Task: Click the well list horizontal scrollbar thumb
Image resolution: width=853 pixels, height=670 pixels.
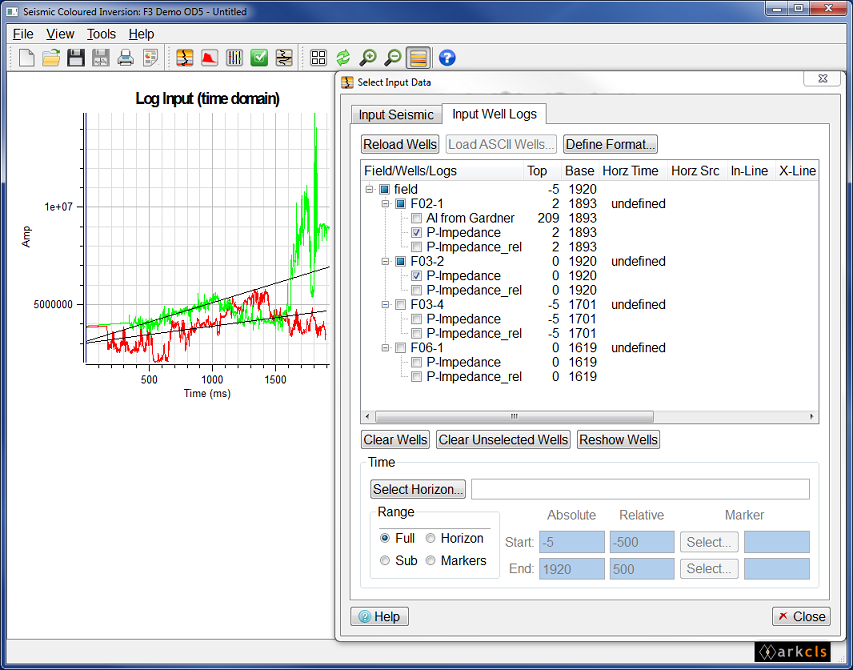Action: 514,417
